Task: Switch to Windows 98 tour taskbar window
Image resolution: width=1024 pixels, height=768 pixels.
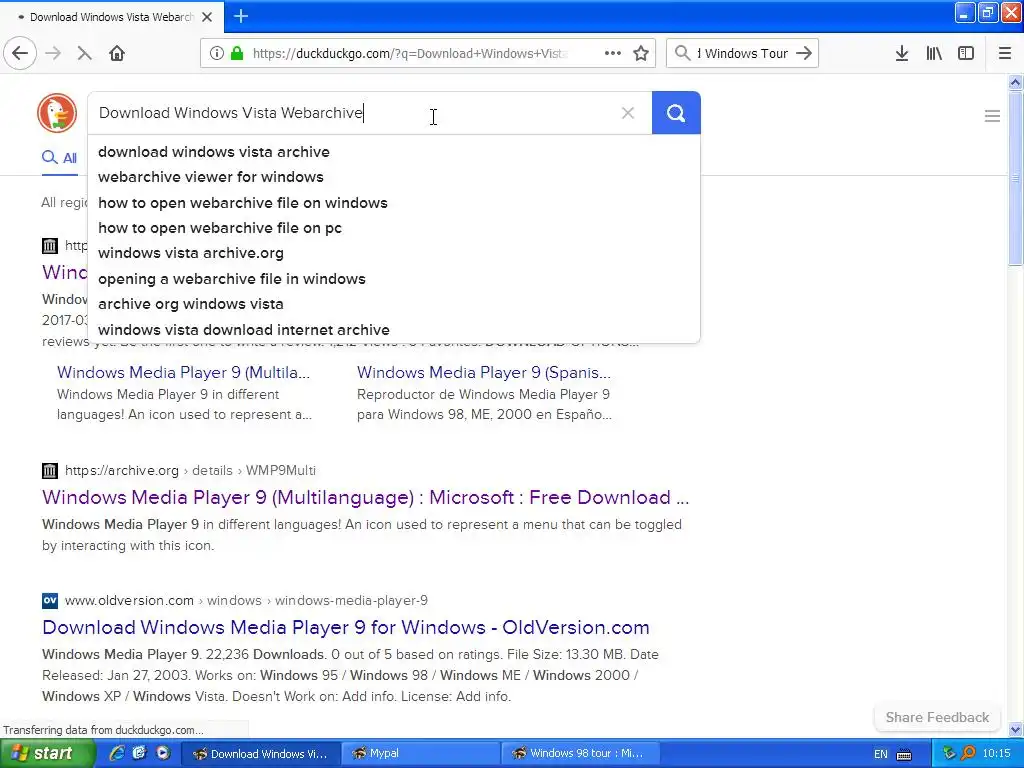Action: pos(581,754)
